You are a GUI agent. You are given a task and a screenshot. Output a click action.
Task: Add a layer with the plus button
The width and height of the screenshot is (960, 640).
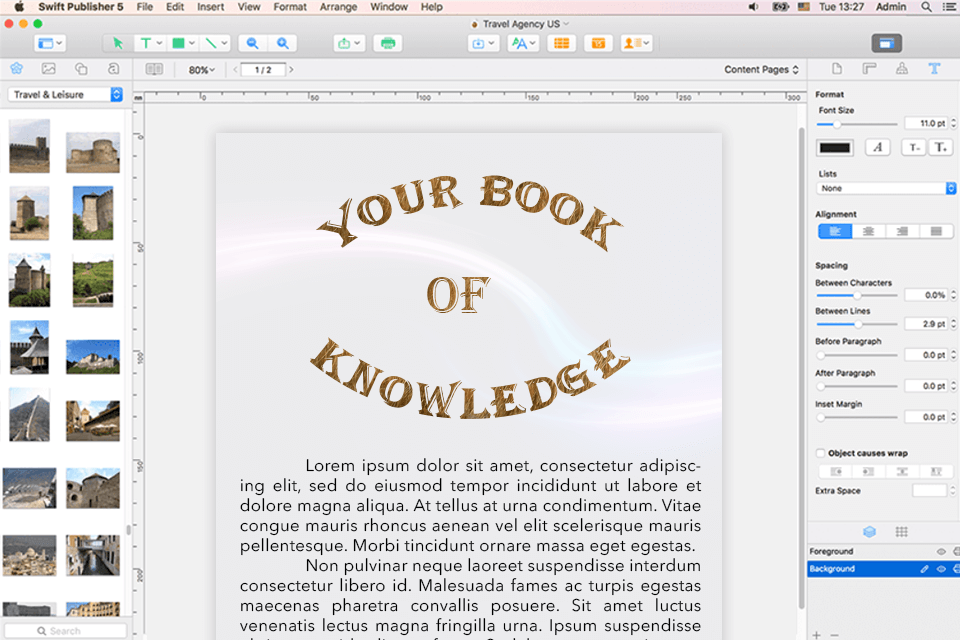pyautogui.click(x=816, y=635)
